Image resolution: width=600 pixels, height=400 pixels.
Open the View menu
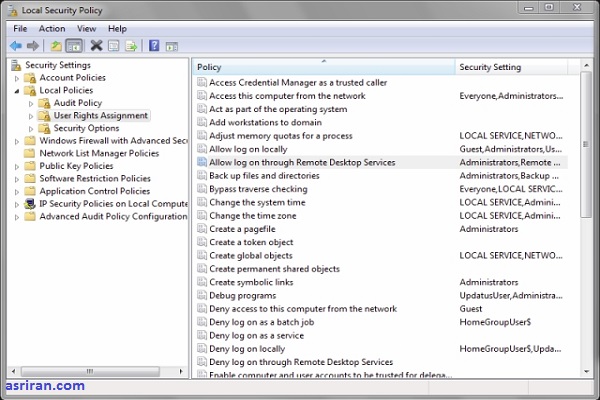tap(86, 29)
